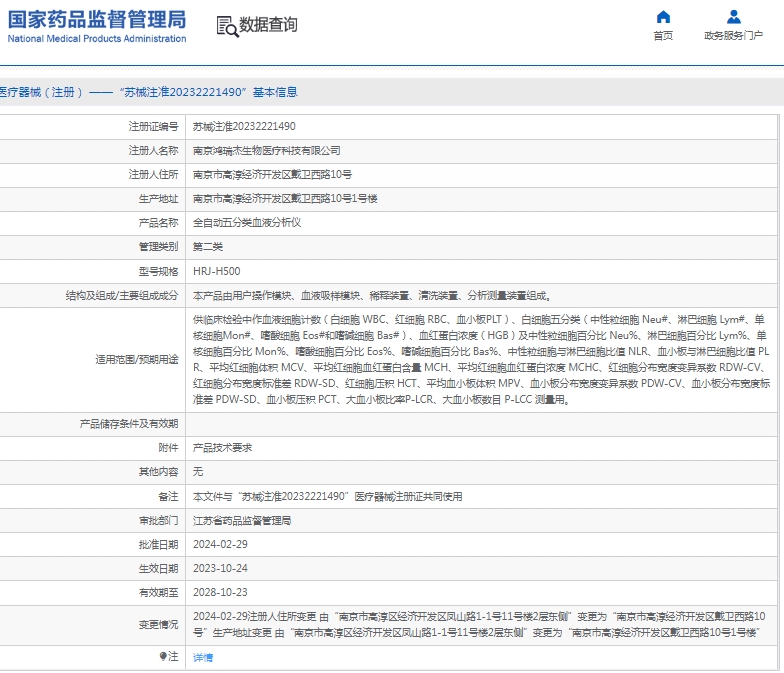Open the 政务服务门户 text link

click(x=733, y=36)
